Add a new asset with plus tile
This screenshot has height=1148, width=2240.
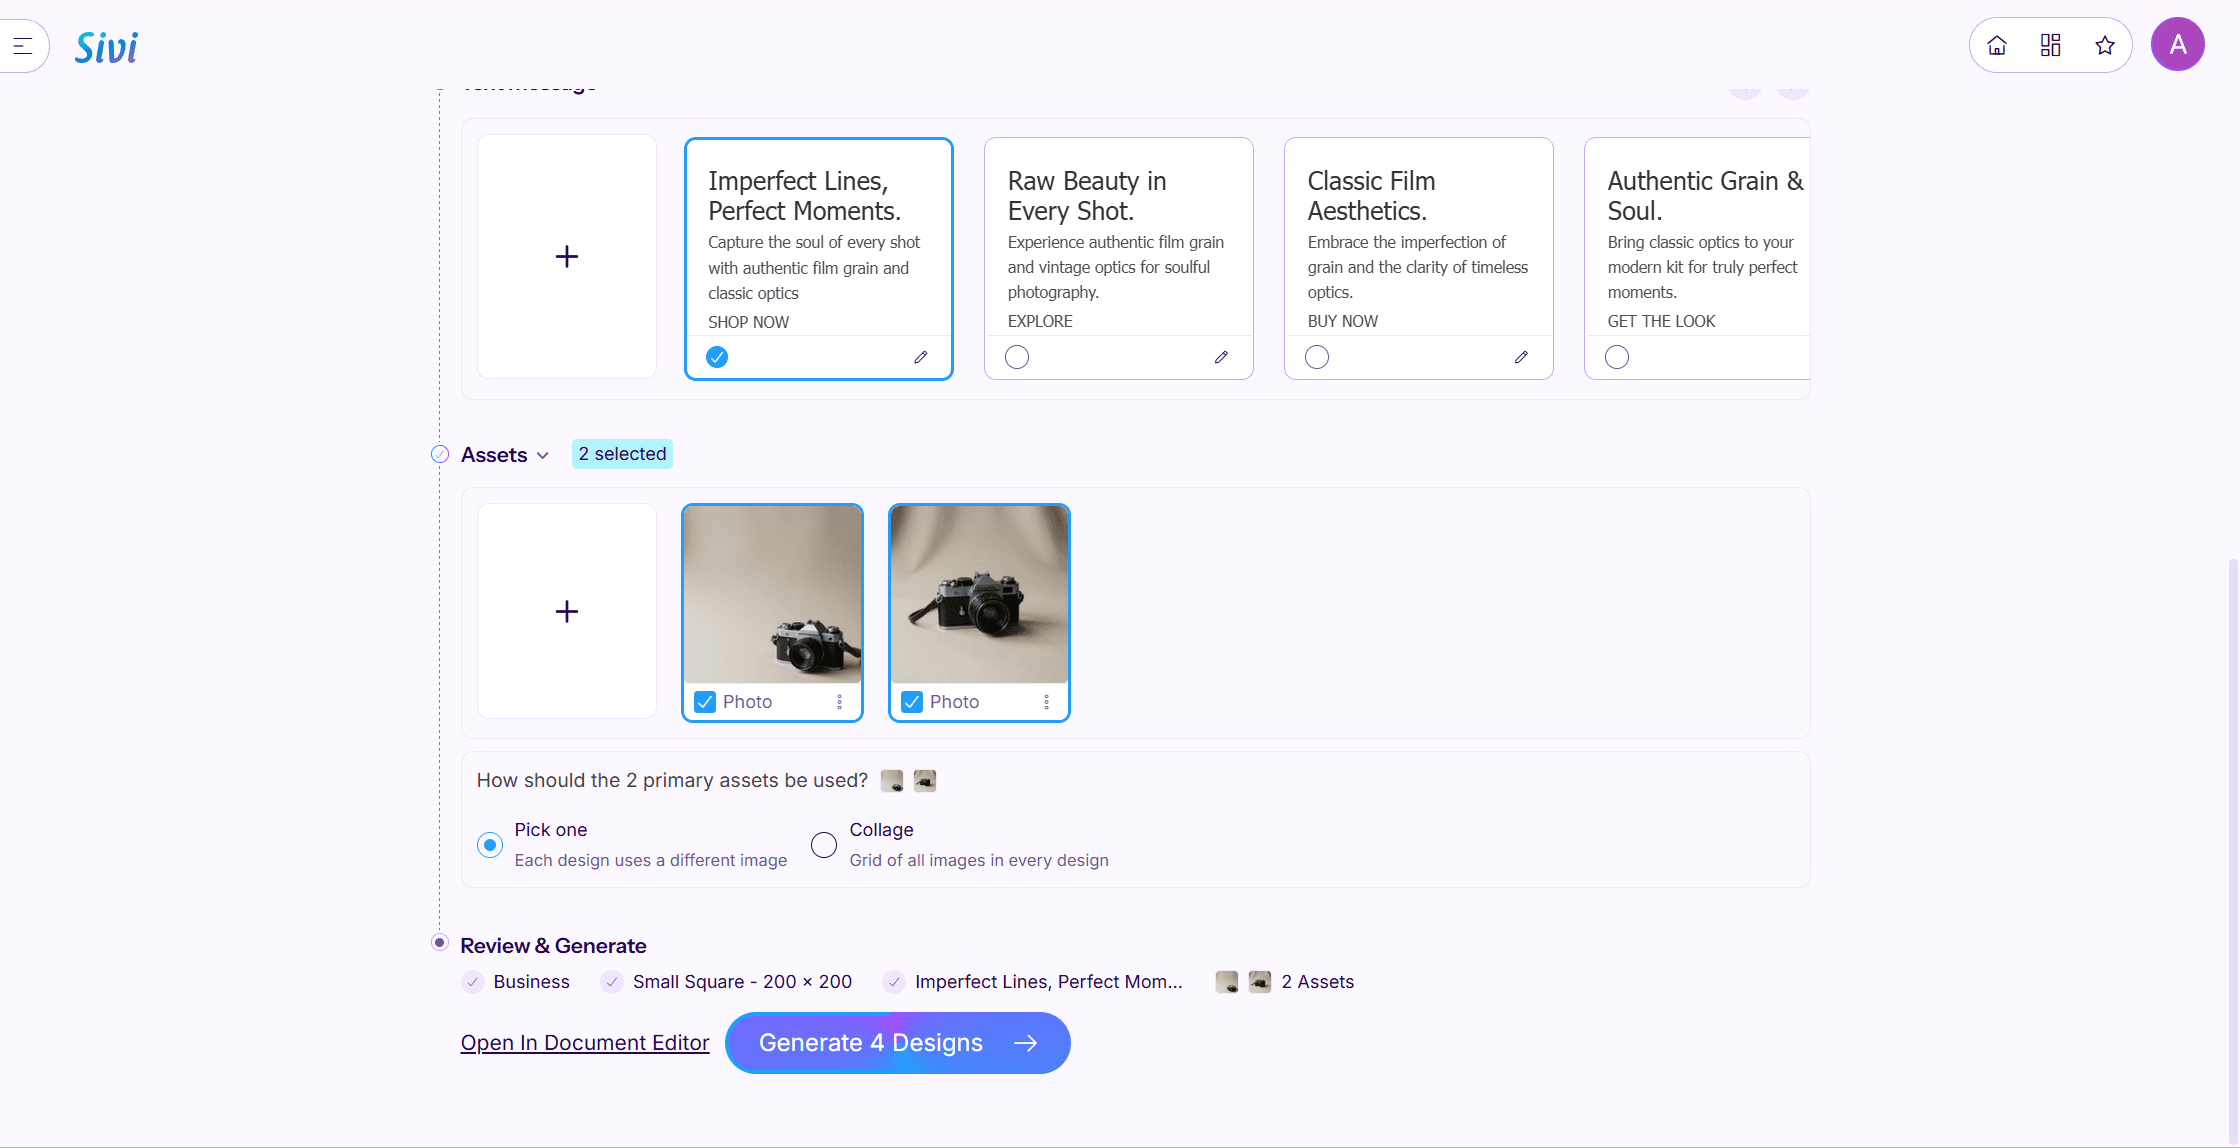[x=567, y=612]
